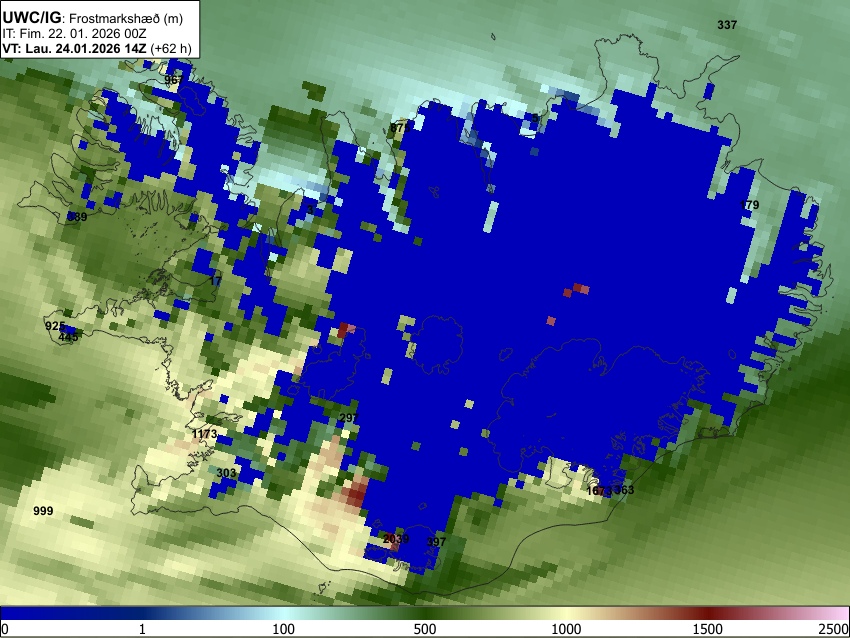Click the map value 871 in the north
850x638 pixels.
click(x=399, y=128)
